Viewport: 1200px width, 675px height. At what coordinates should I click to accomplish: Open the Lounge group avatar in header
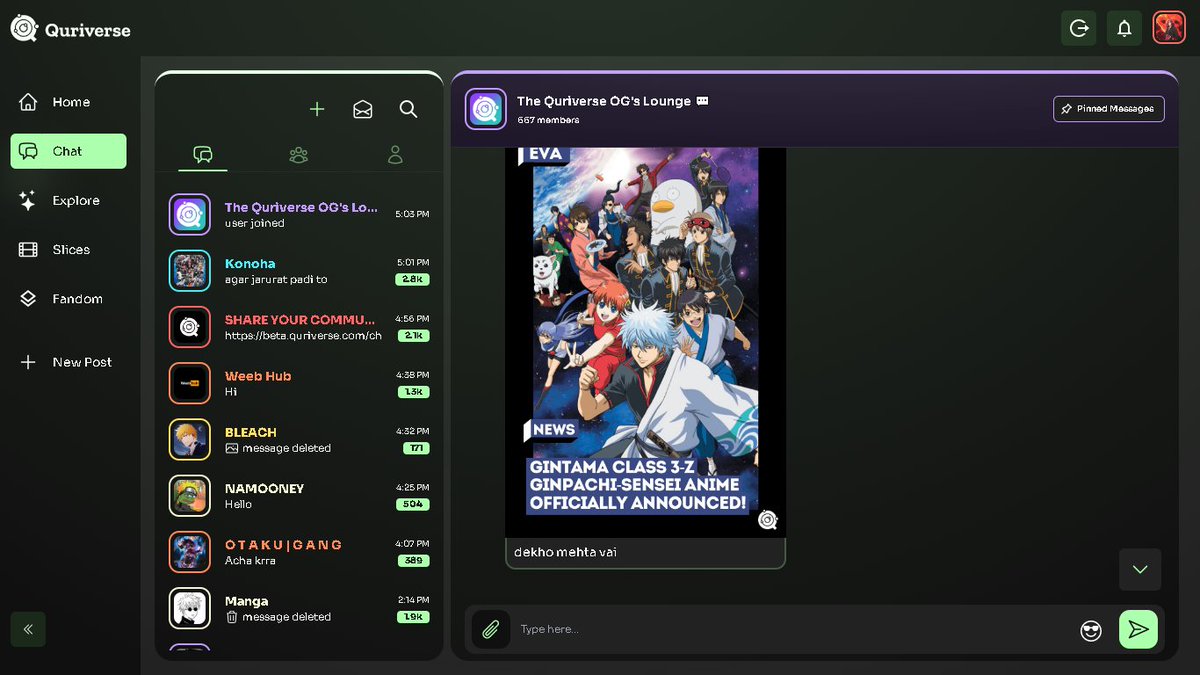[486, 109]
